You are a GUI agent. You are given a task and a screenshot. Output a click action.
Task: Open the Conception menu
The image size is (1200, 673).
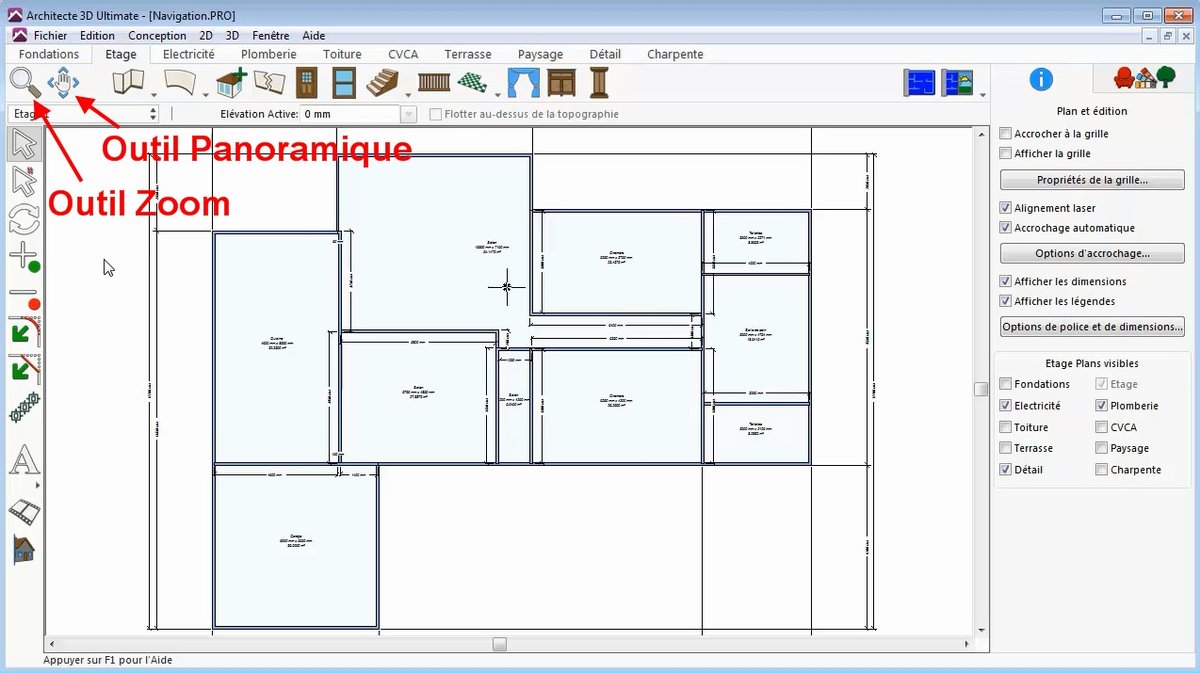point(157,35)
